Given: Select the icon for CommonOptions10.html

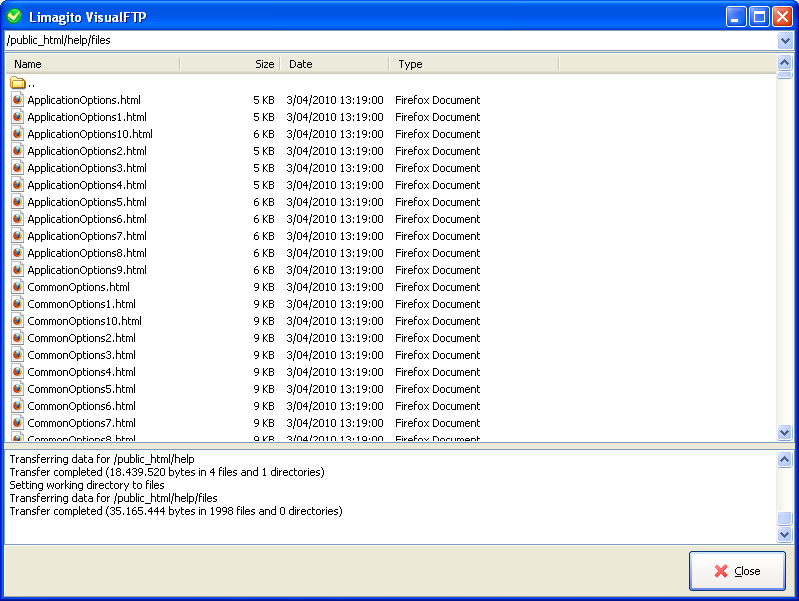Looking at the screenshot, I should coord(17,321).
